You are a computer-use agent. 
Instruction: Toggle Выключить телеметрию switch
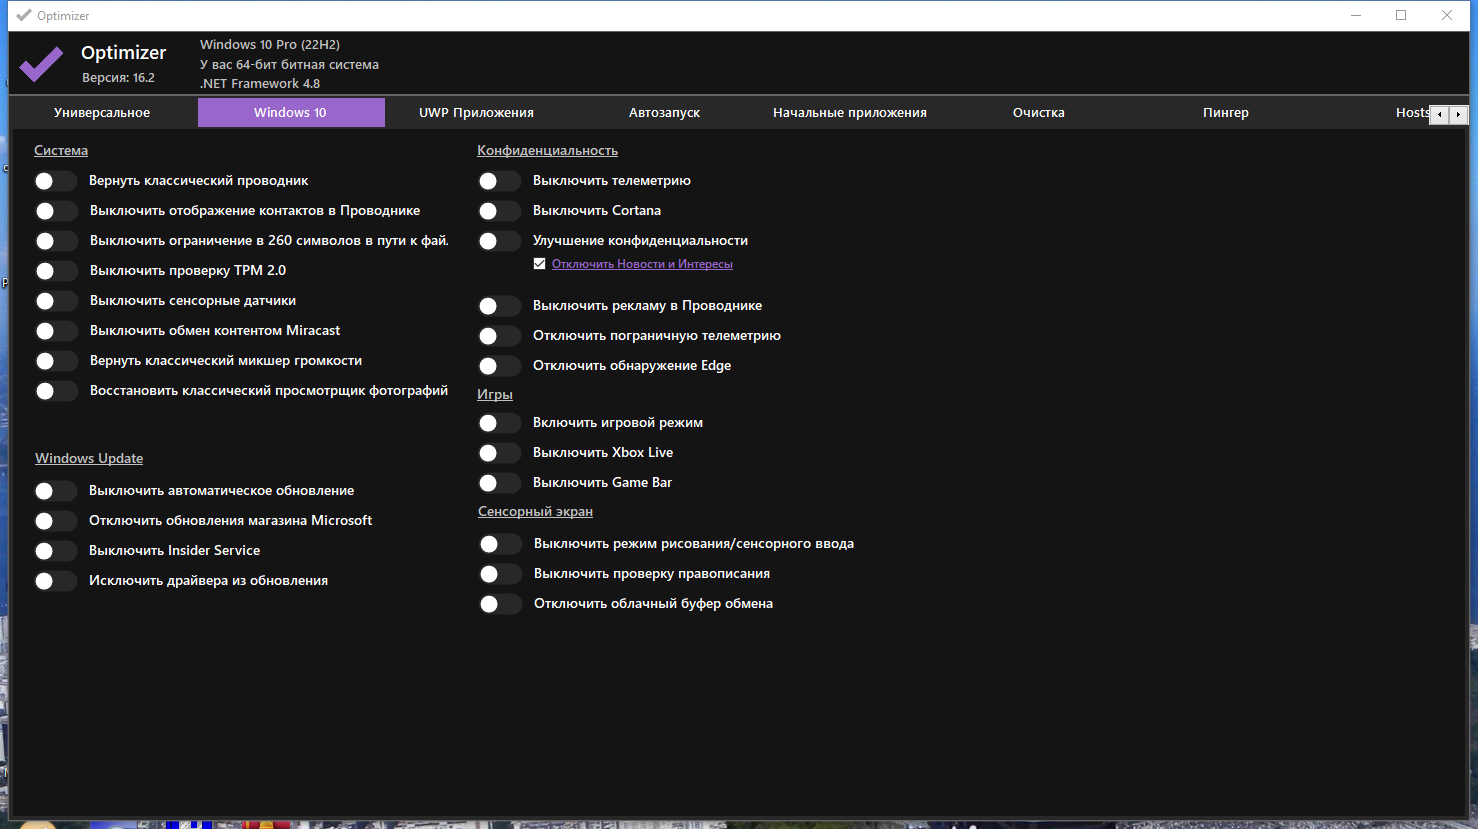click(x=499, y=181)
